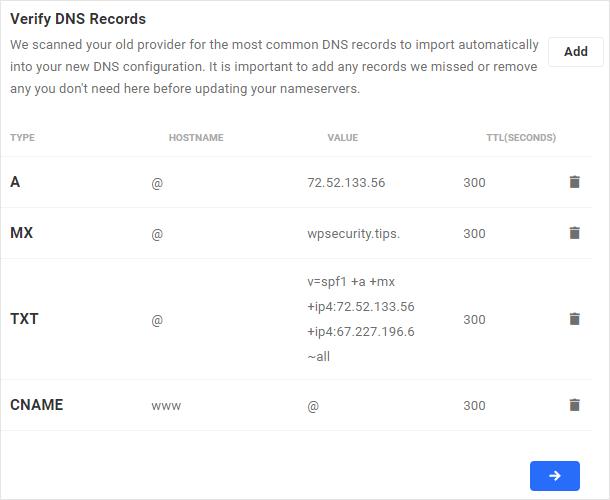Click the Verify DNS Records heading
Image resolution: width=610 pixels, height=500 pixels.
click(x=78, y=19)
